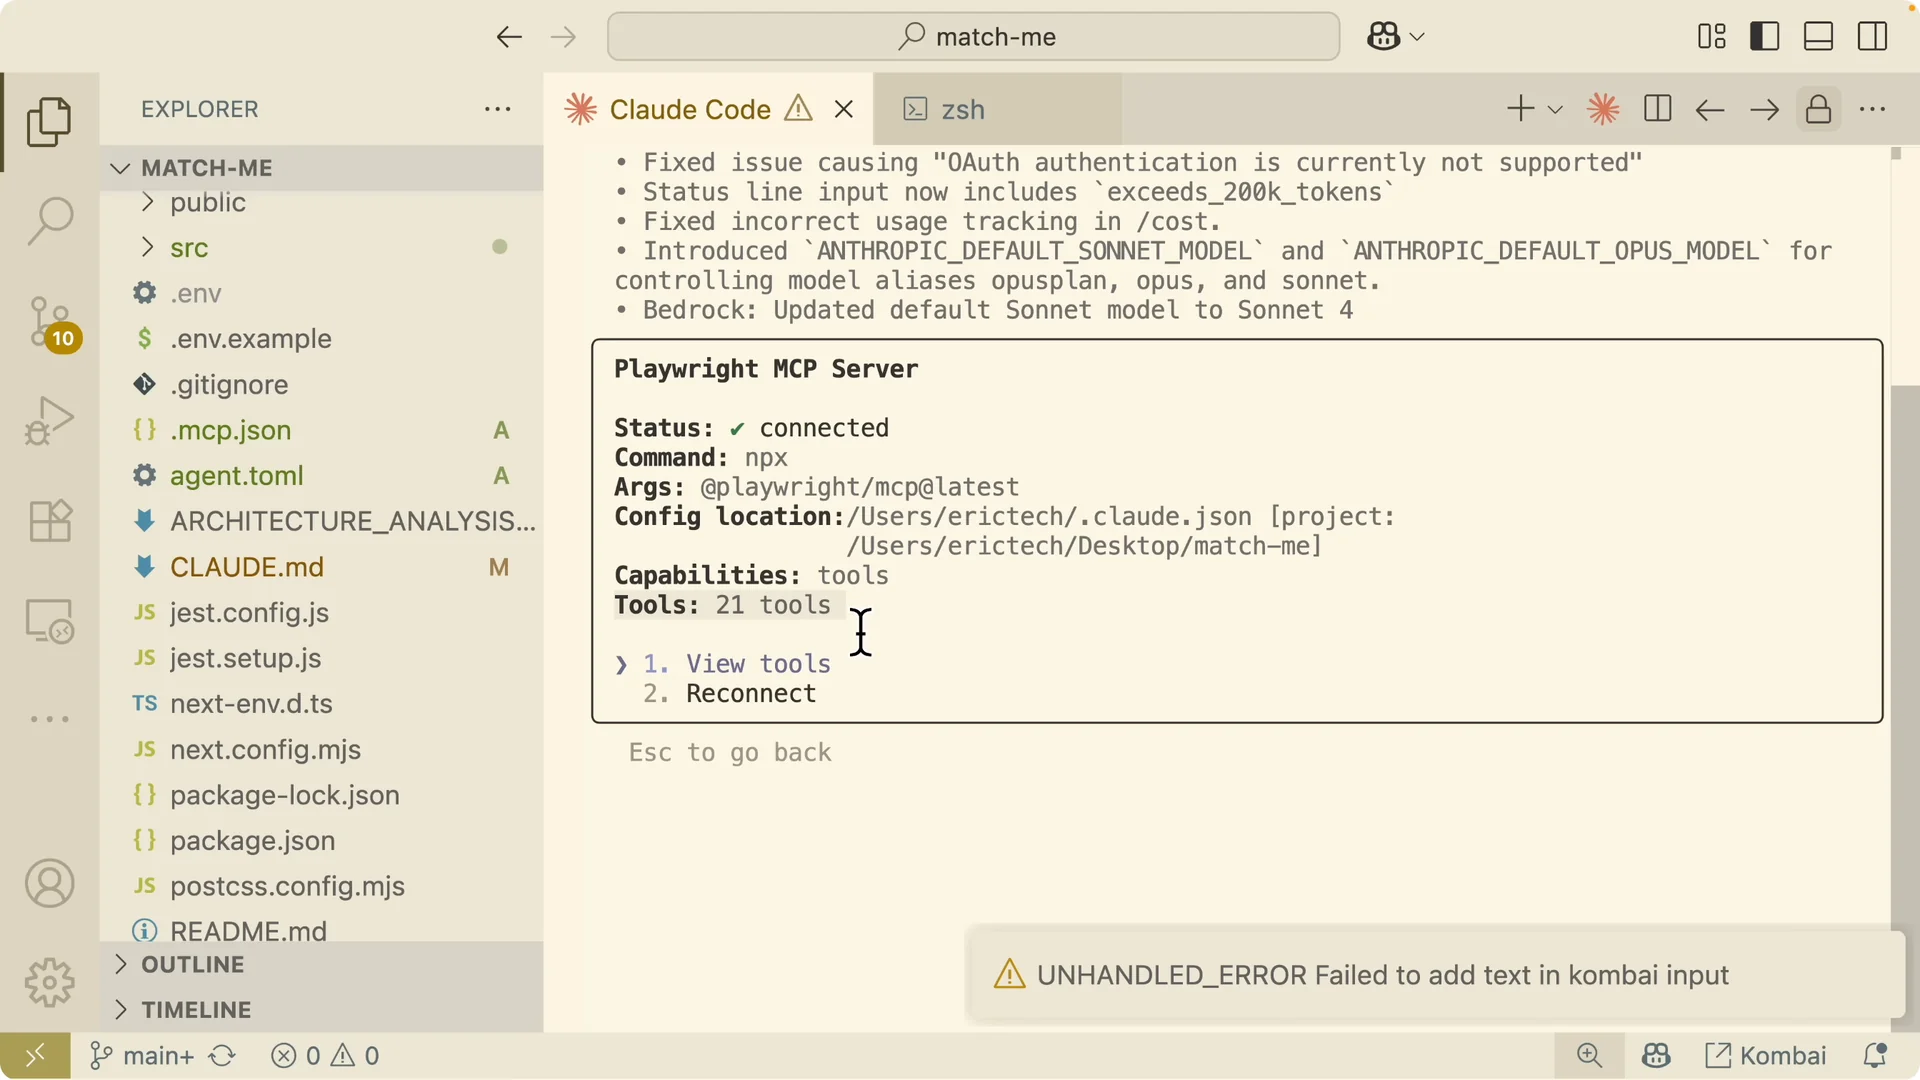
Task: Open .env.example file
Action: (x=322, y=339)
